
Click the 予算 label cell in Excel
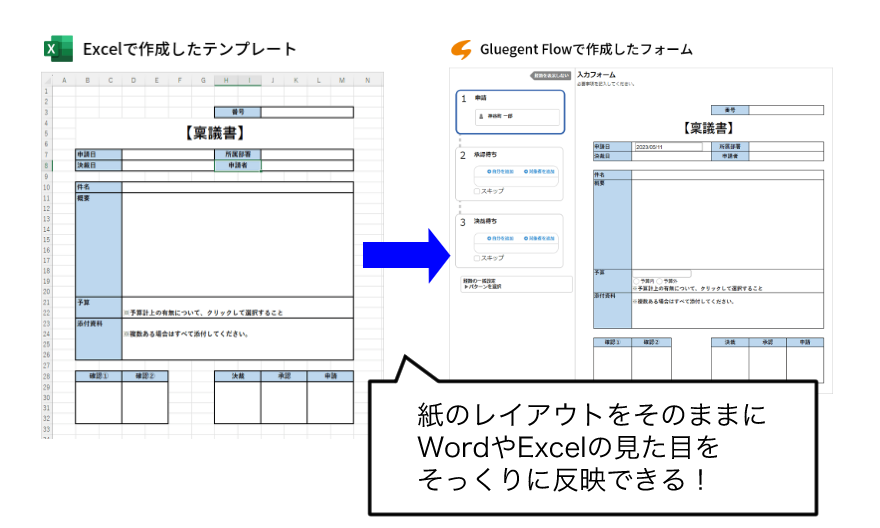99,307
